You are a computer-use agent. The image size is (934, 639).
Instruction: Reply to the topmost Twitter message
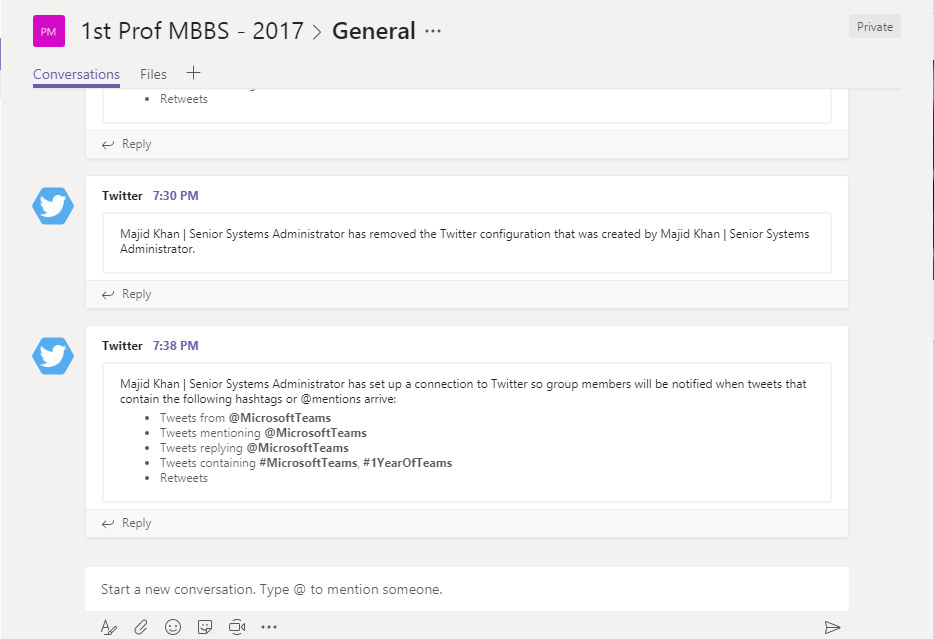[x=126, y=144]
